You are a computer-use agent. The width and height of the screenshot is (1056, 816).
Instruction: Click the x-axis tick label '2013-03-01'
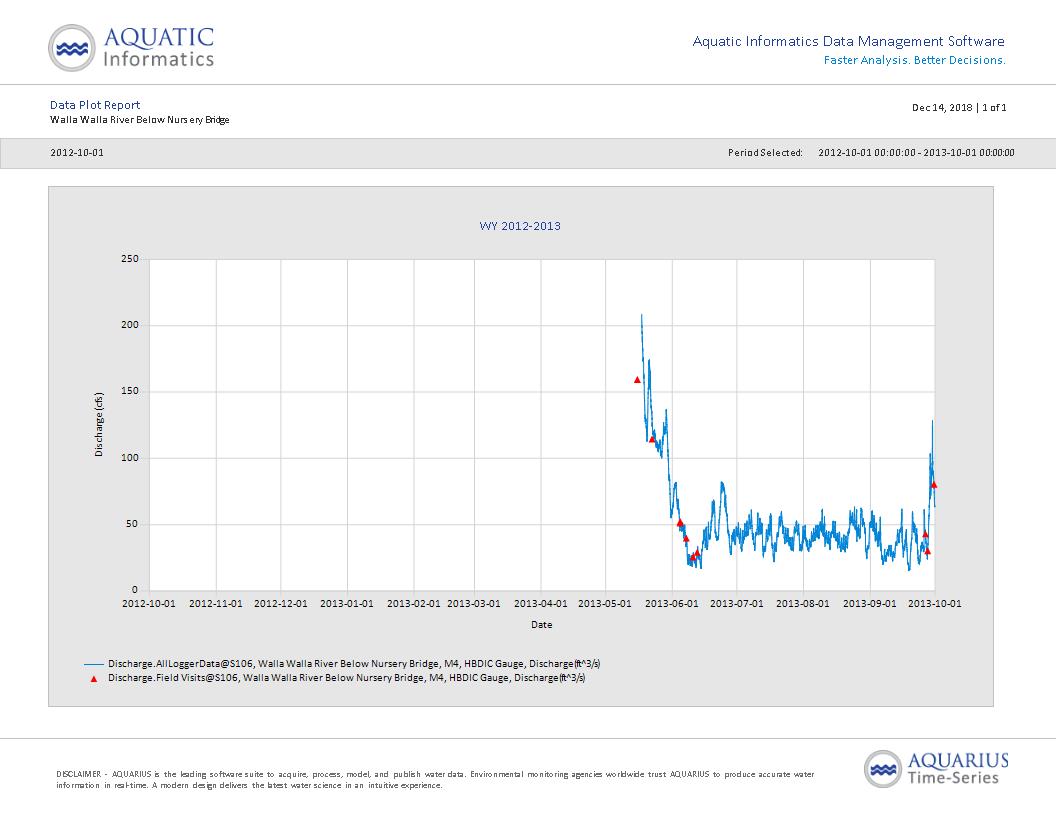click(474, 603)
